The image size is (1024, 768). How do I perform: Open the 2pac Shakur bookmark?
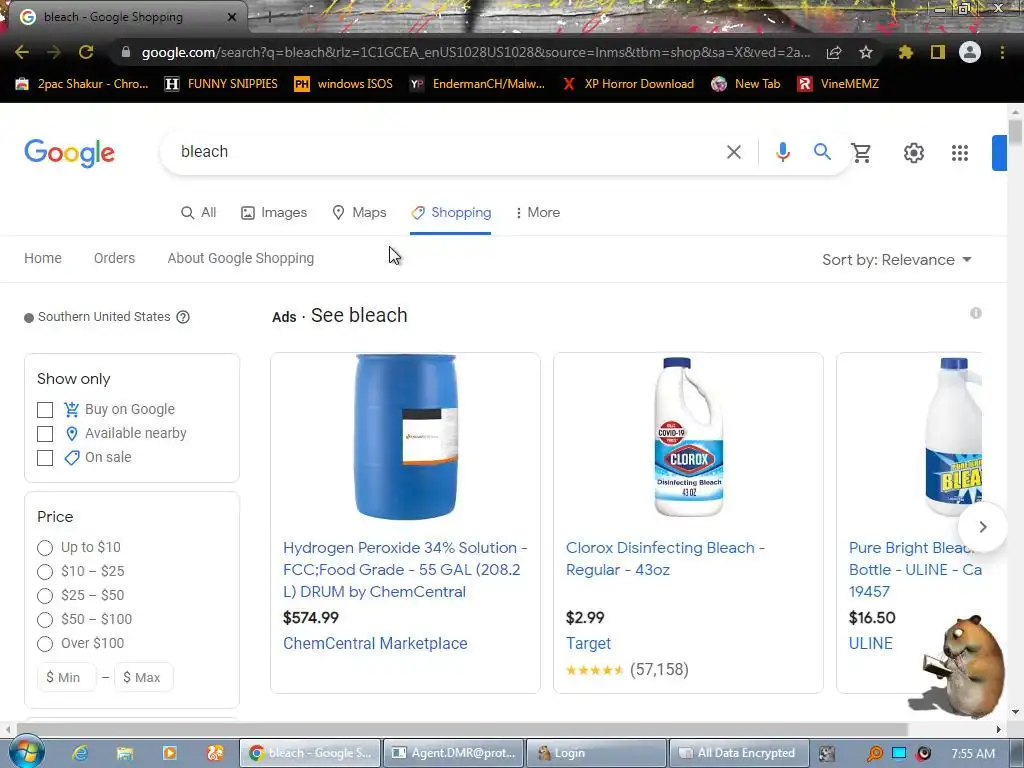(82, 84)
